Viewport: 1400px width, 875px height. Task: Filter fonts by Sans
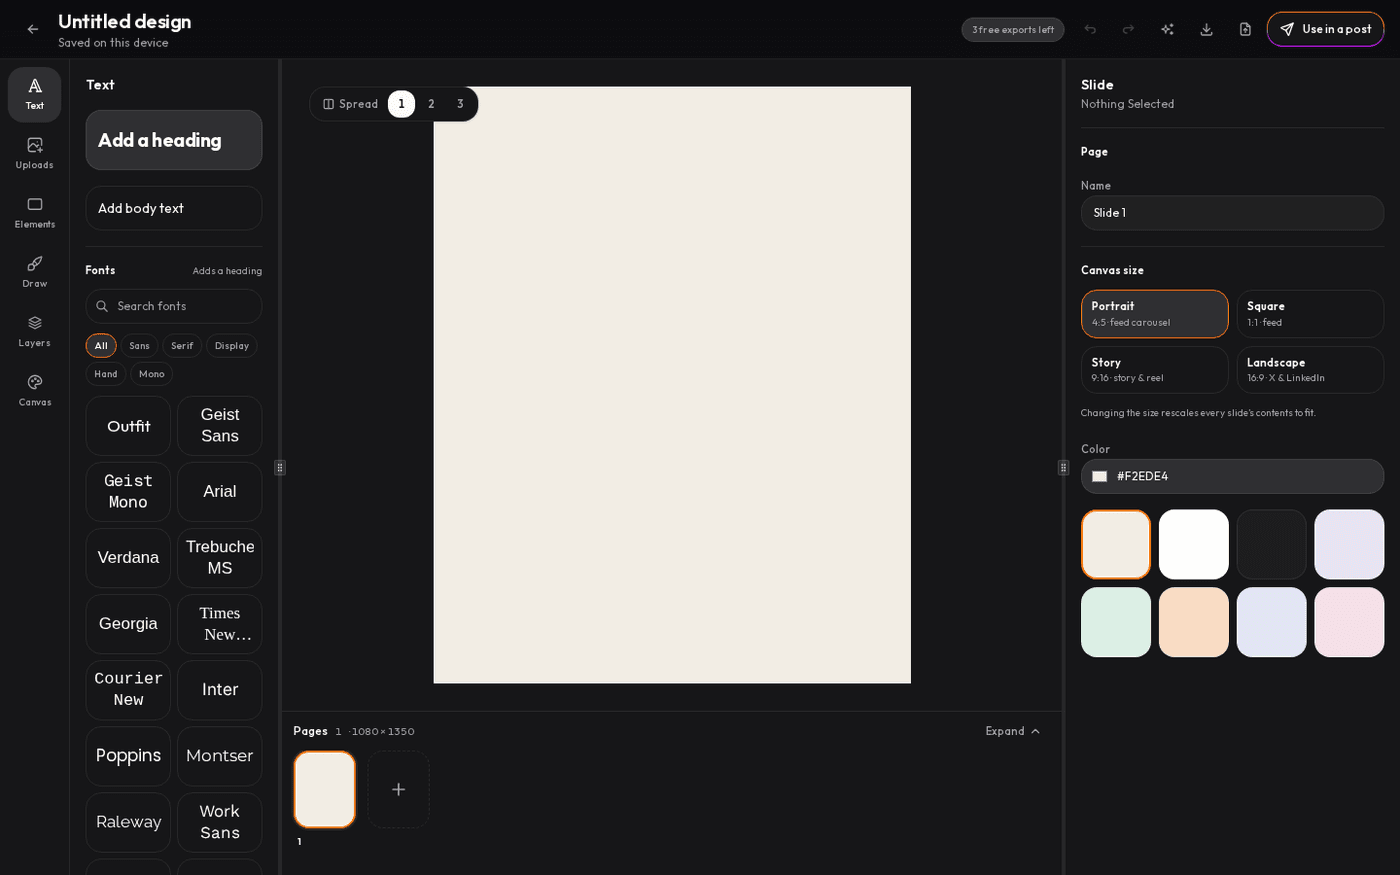139,346
